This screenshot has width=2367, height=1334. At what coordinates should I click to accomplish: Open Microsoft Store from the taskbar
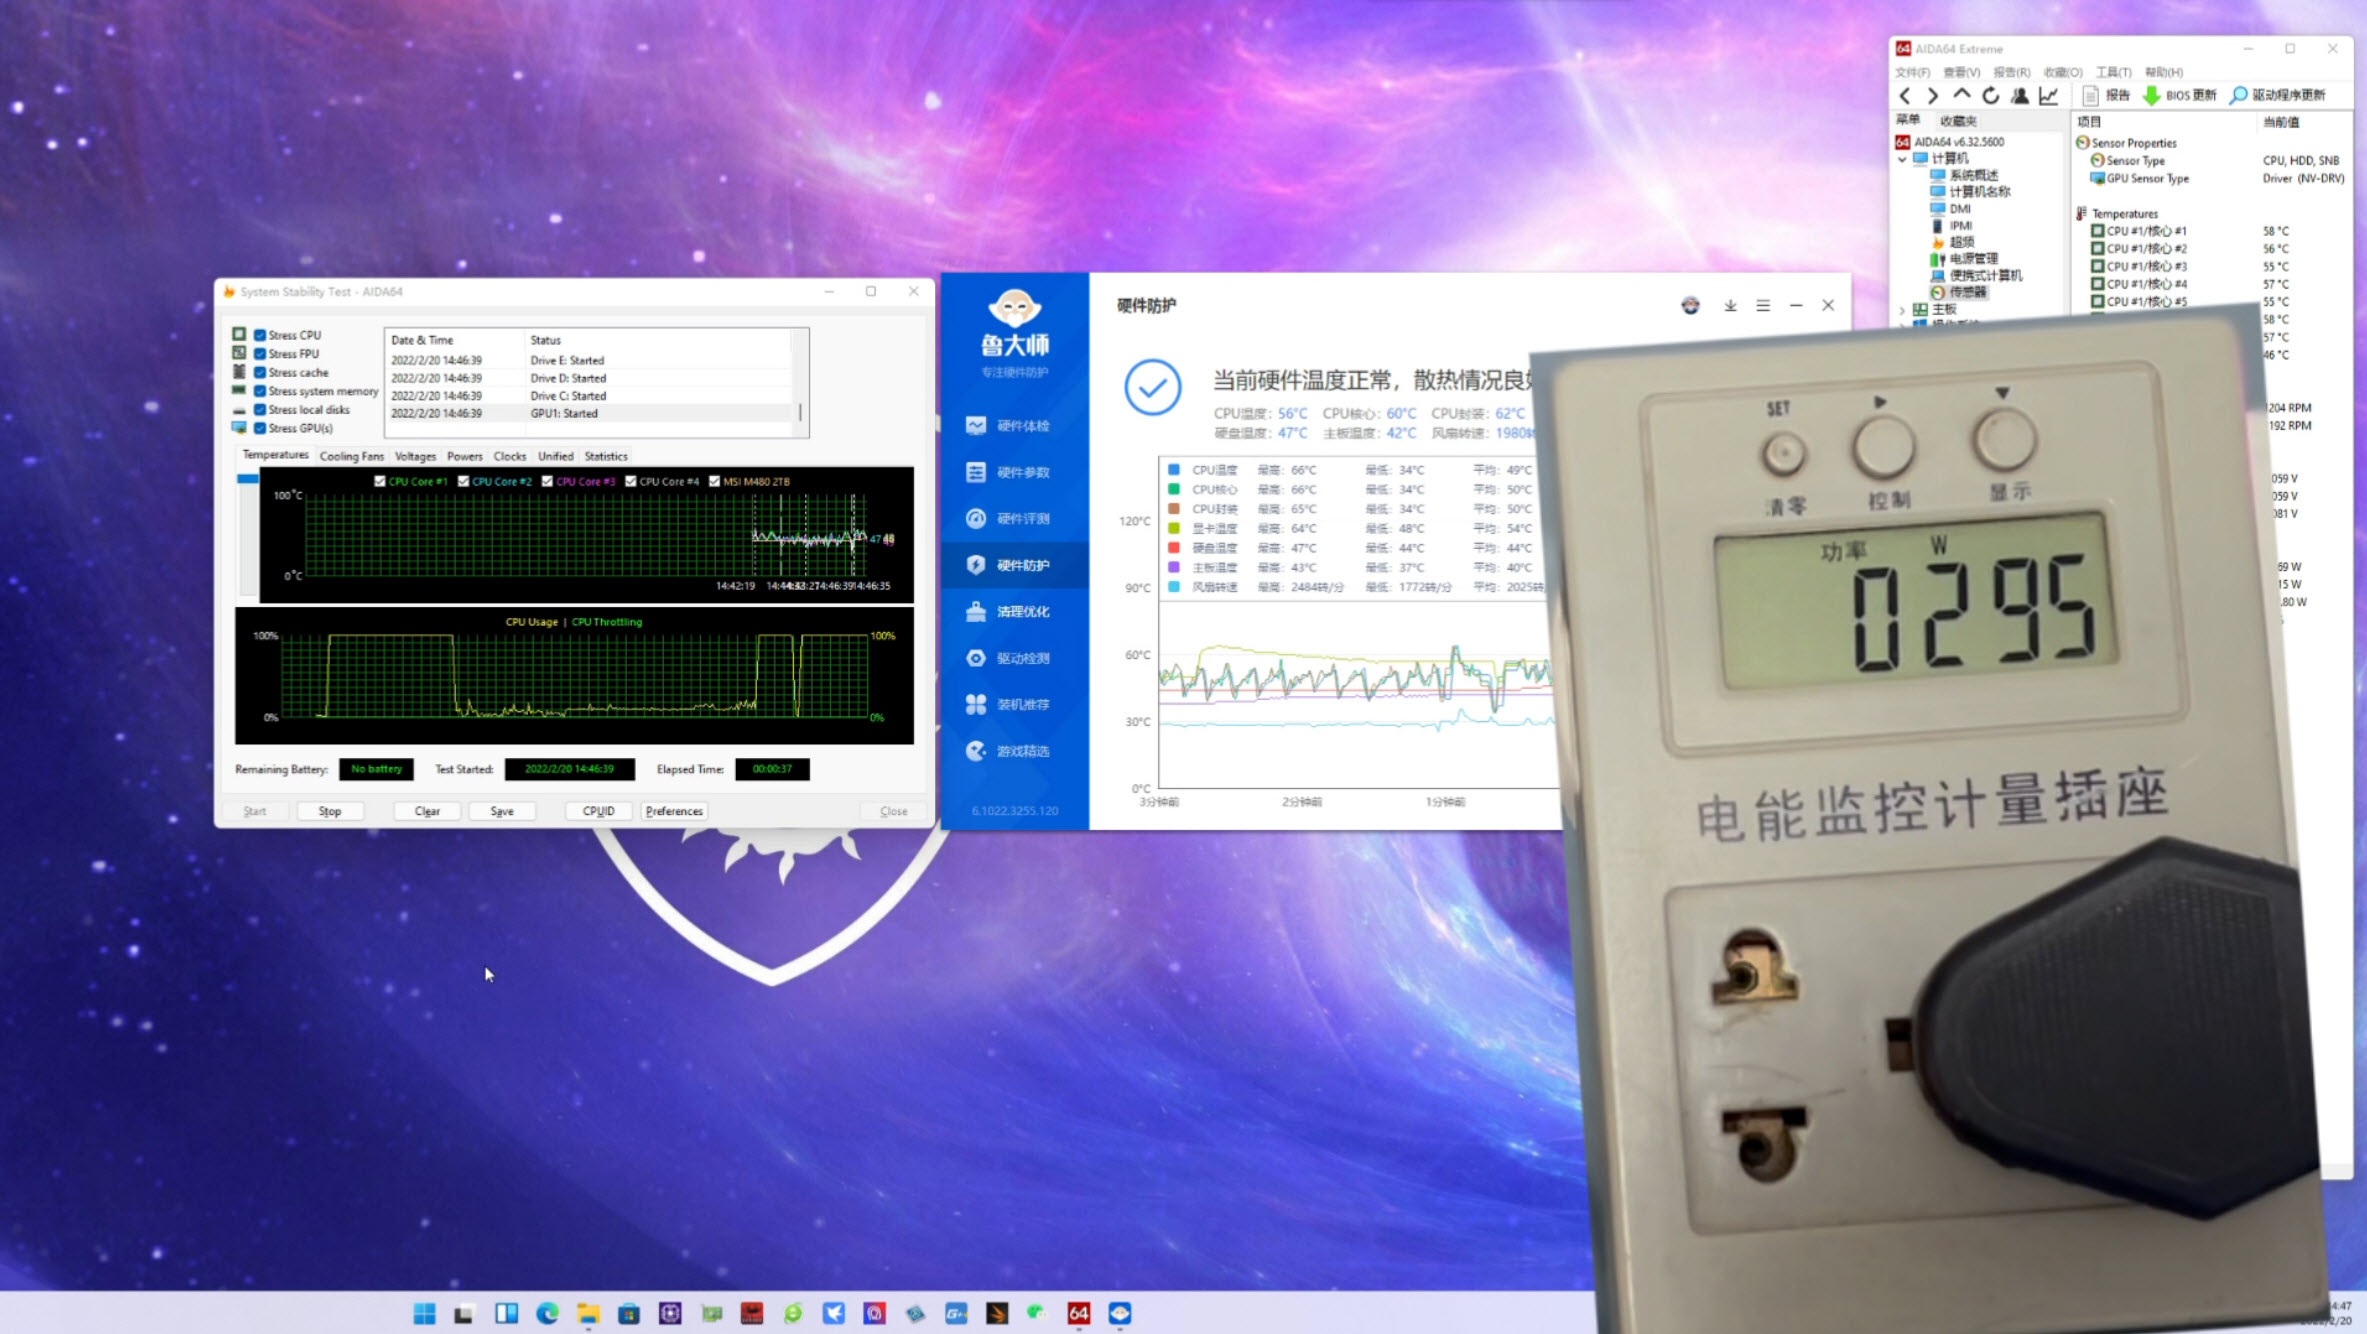click(629, 1313)
